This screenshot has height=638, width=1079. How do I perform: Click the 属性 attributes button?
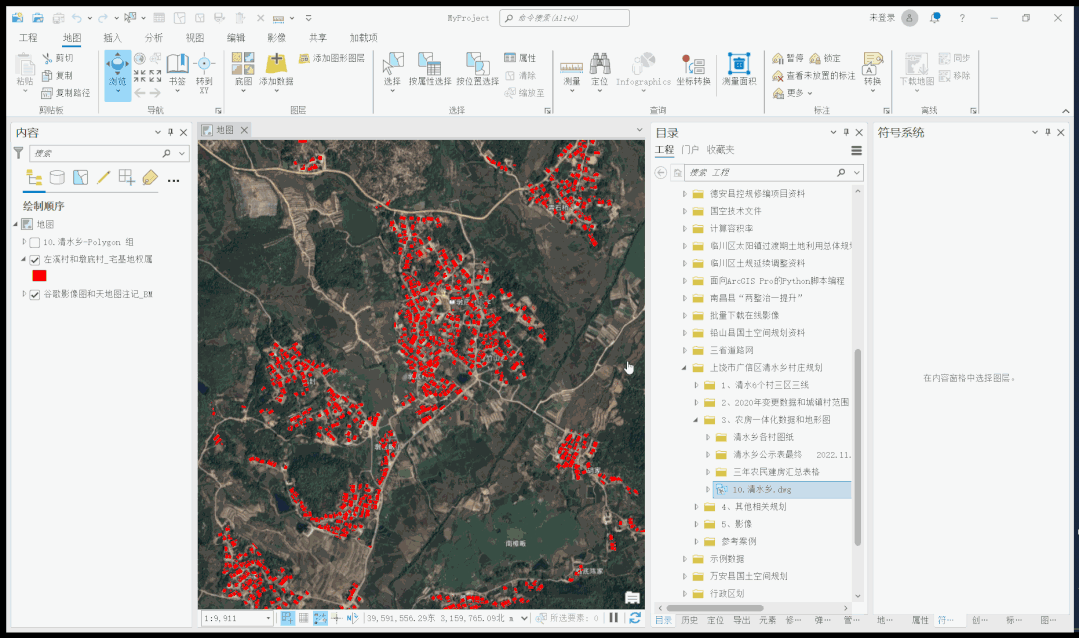point(520,59)
